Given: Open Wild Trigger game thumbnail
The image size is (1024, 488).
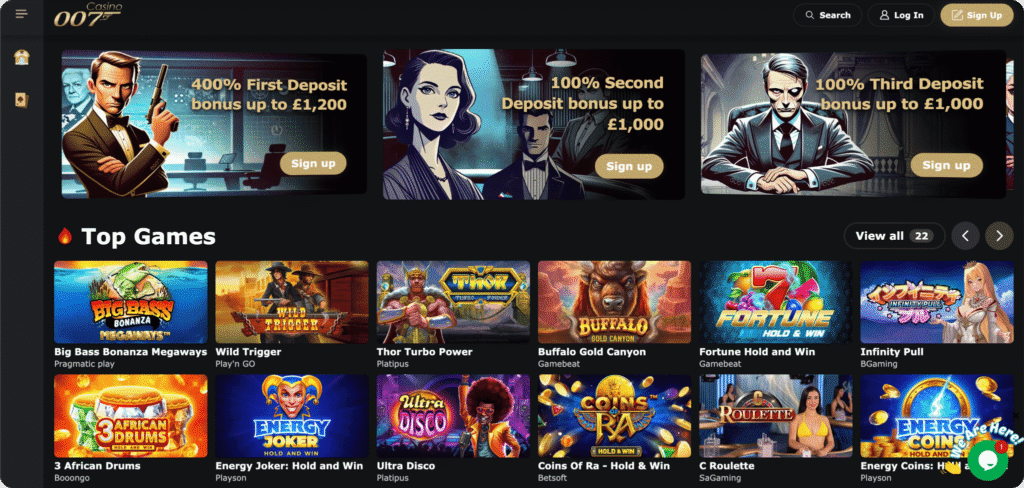Looking at the screenshot, I should coord(292,302).
